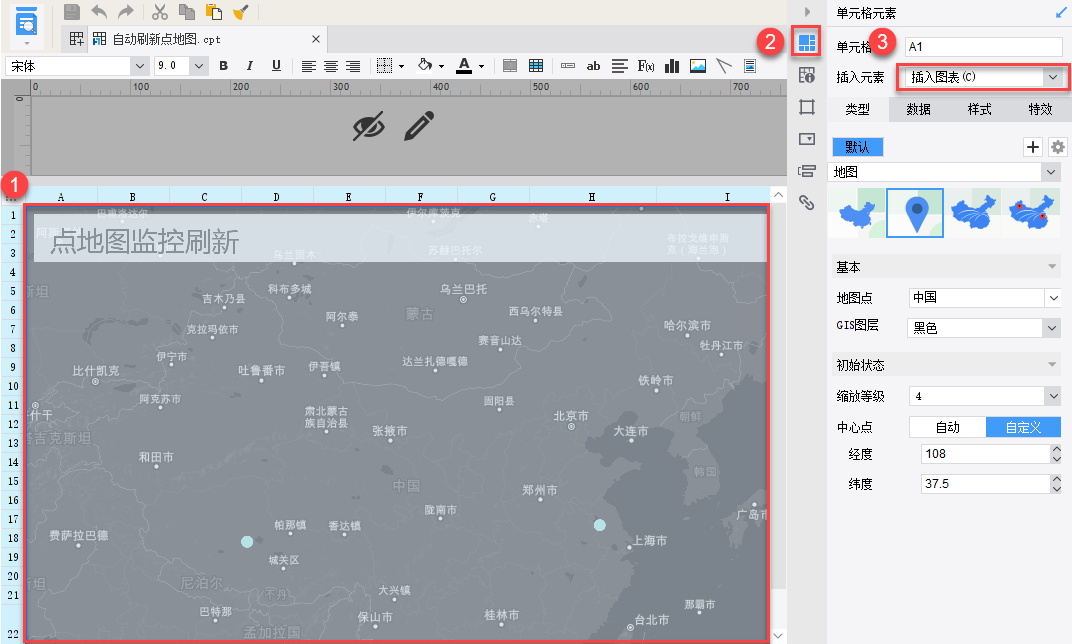1072x644 pixels.
Task: Insert chart using bar chart toolbar icon
Action: [x=672, y=66]
